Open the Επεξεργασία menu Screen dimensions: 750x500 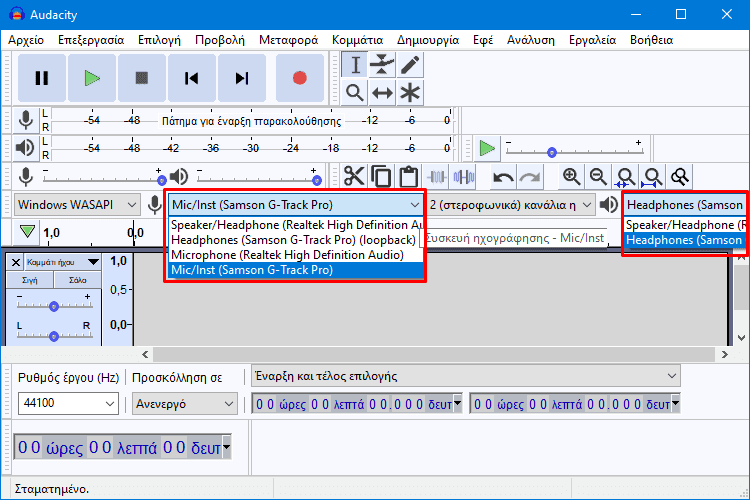point(91,40)
